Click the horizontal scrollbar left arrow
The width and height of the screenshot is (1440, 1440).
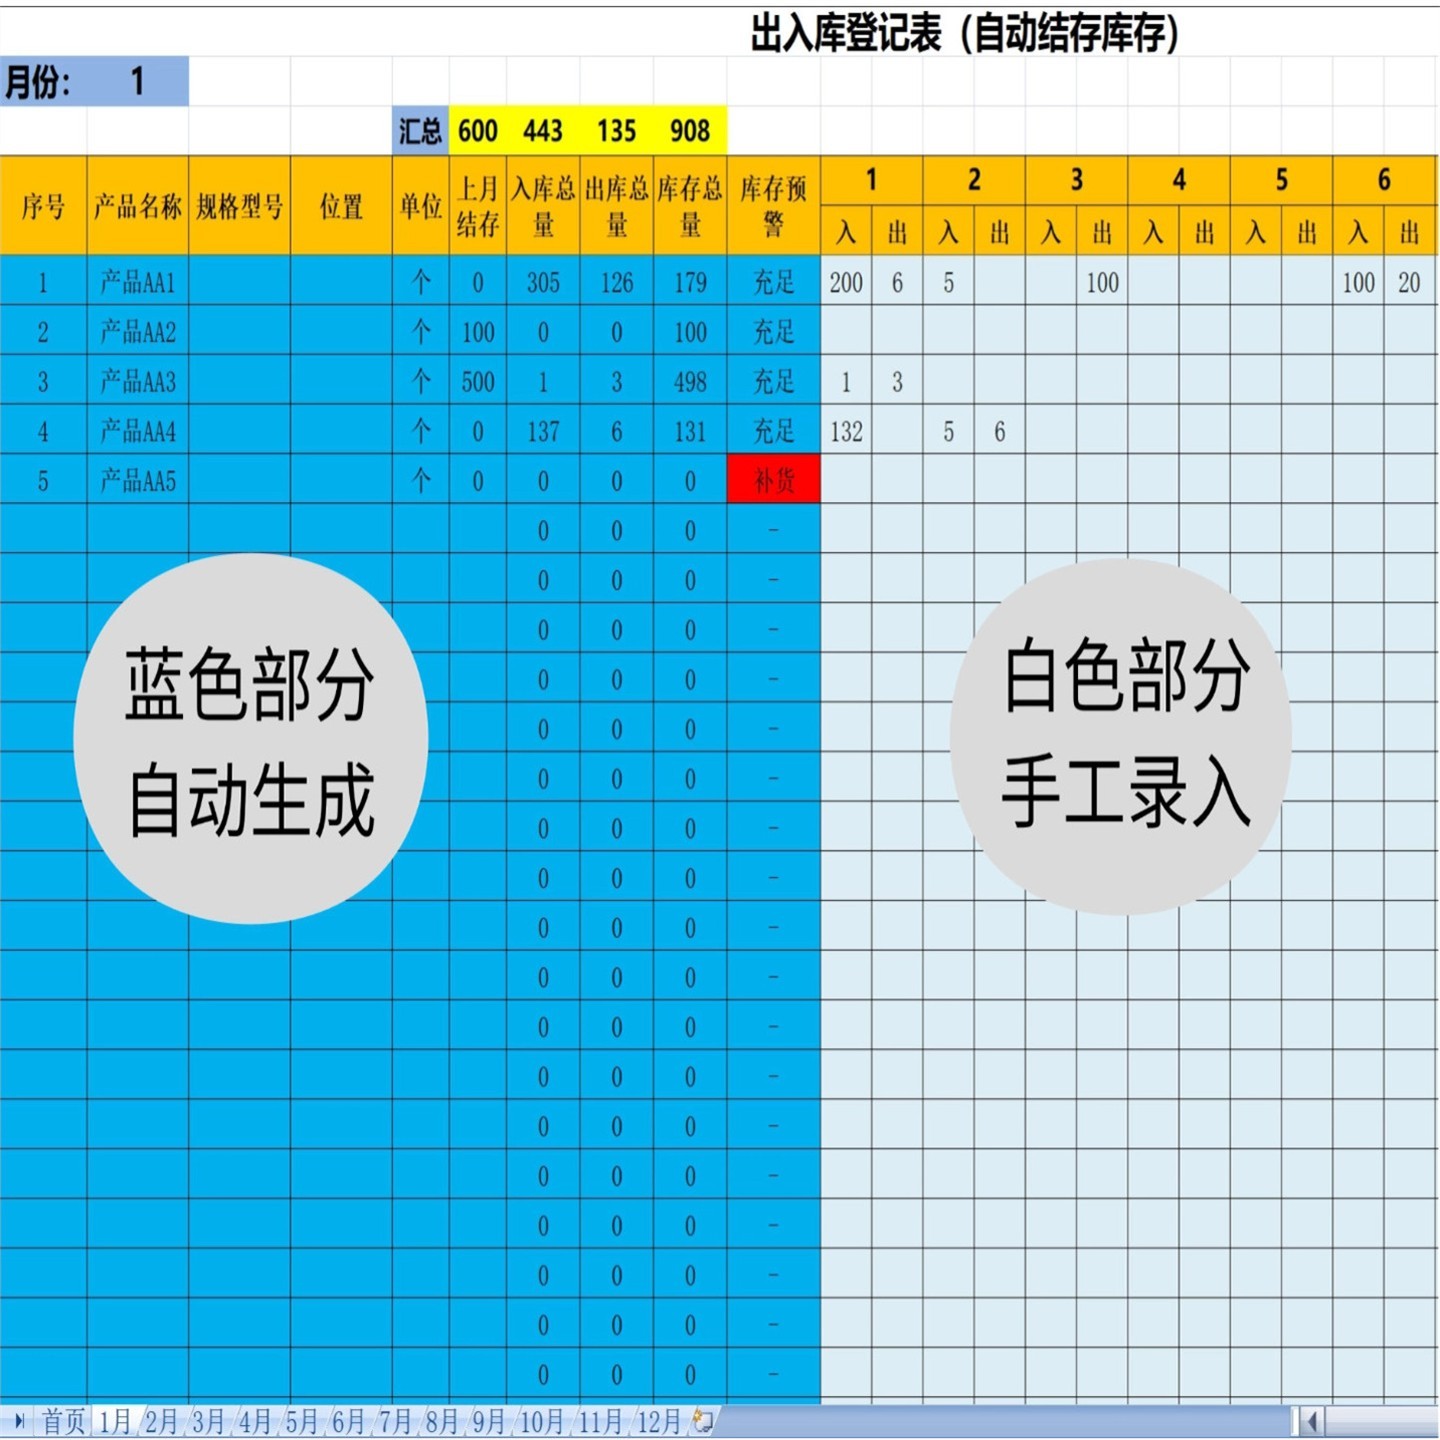click(1313, 1421)
